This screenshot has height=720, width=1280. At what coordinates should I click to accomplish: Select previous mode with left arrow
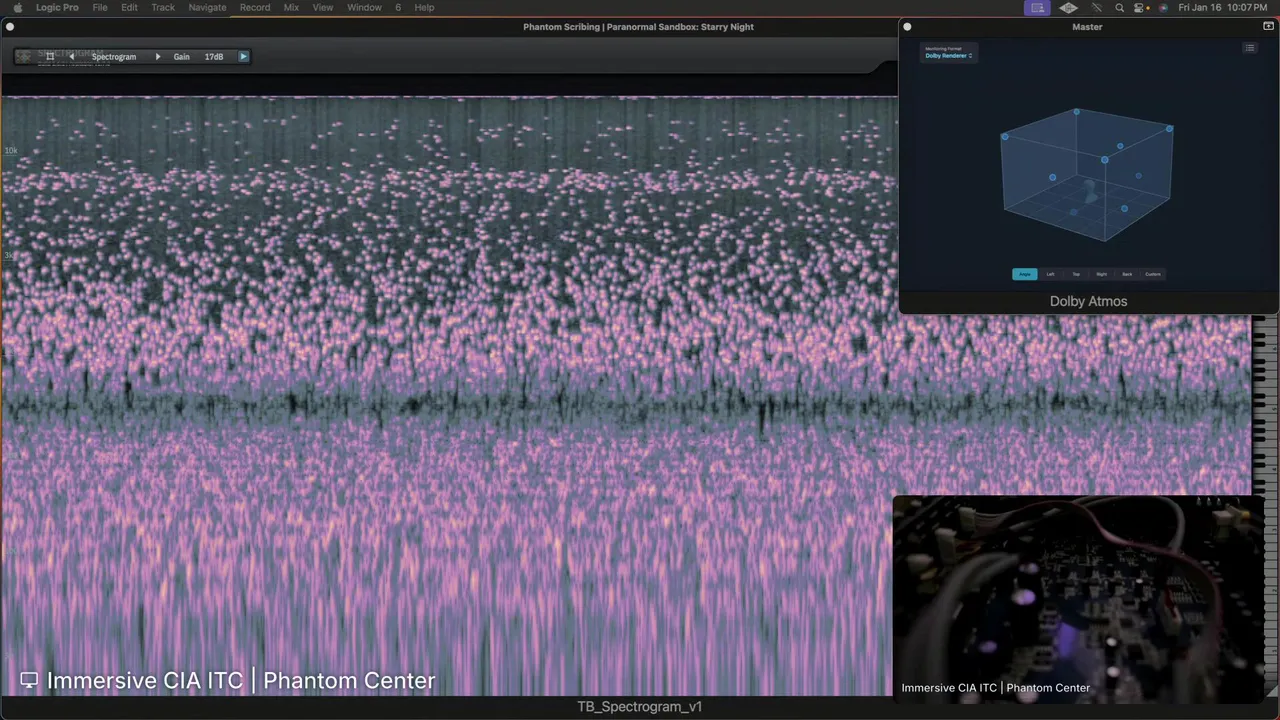71,57
